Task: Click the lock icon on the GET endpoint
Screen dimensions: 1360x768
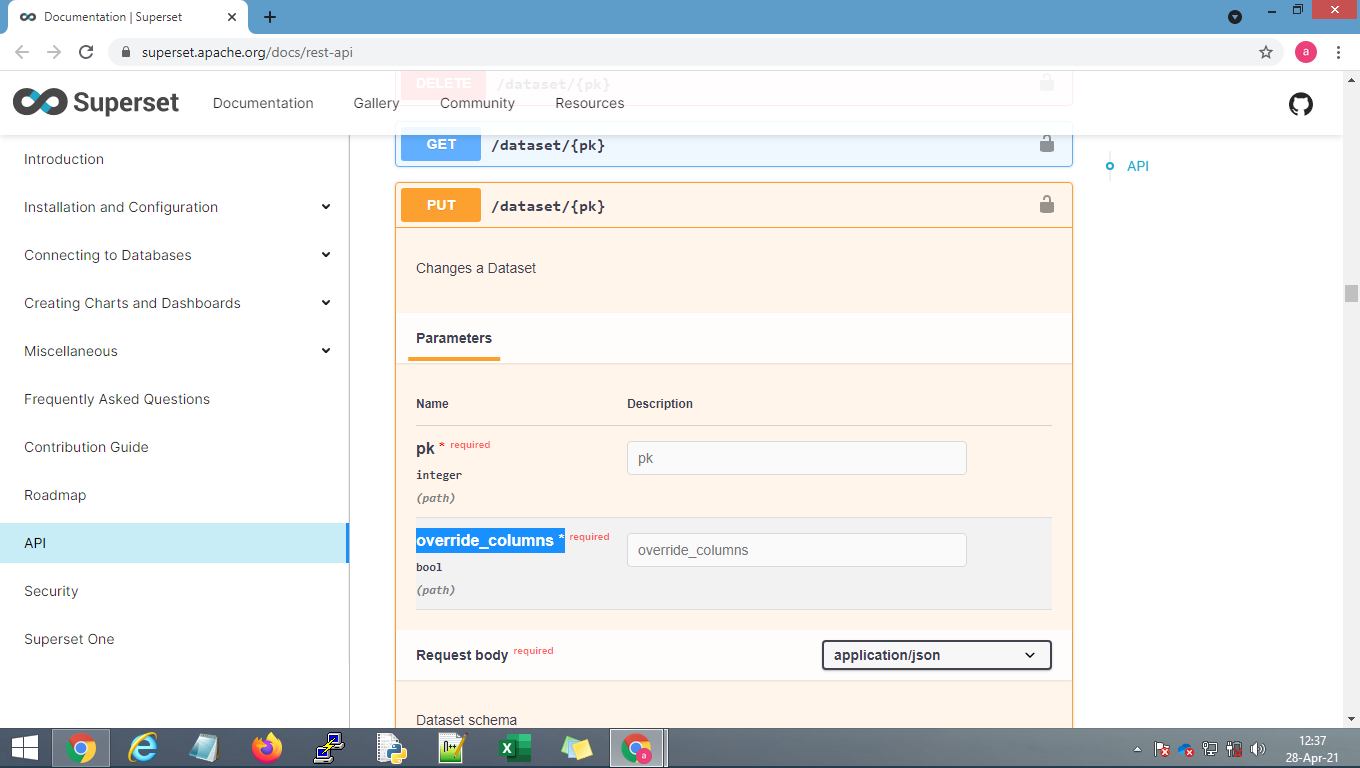Action: tap(1046, 144)
